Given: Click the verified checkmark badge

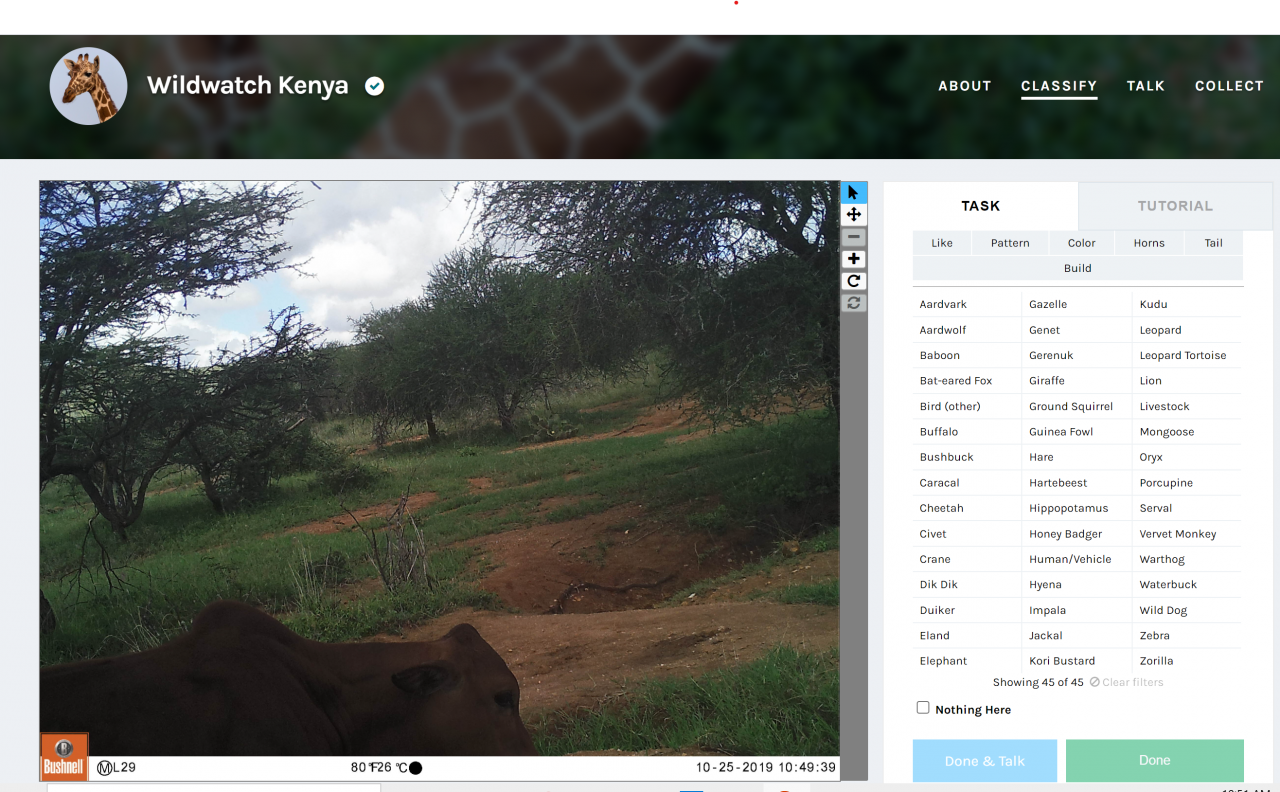Looking at the screenshot, I should point(374,86).
